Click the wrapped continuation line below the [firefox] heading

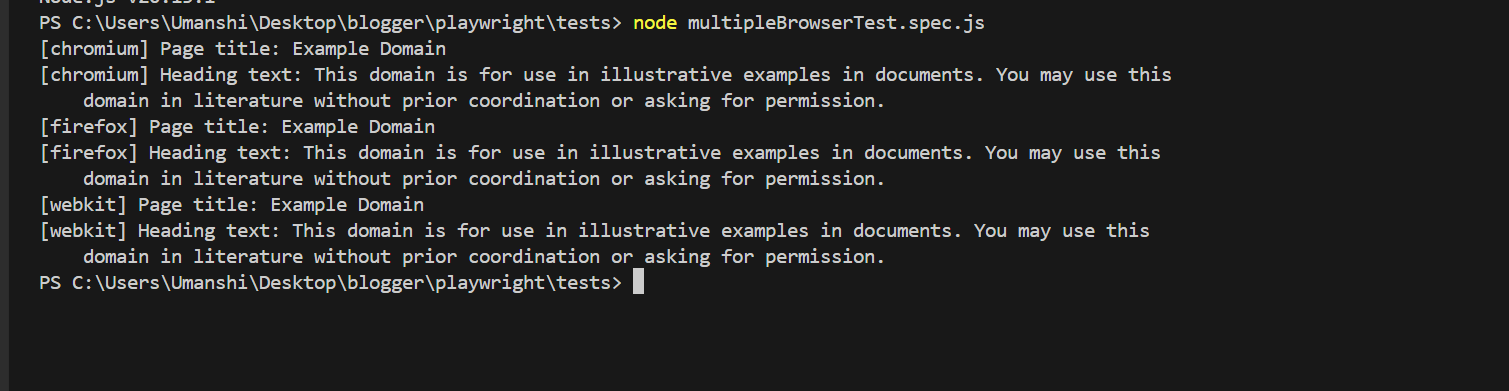click(484, 178)
